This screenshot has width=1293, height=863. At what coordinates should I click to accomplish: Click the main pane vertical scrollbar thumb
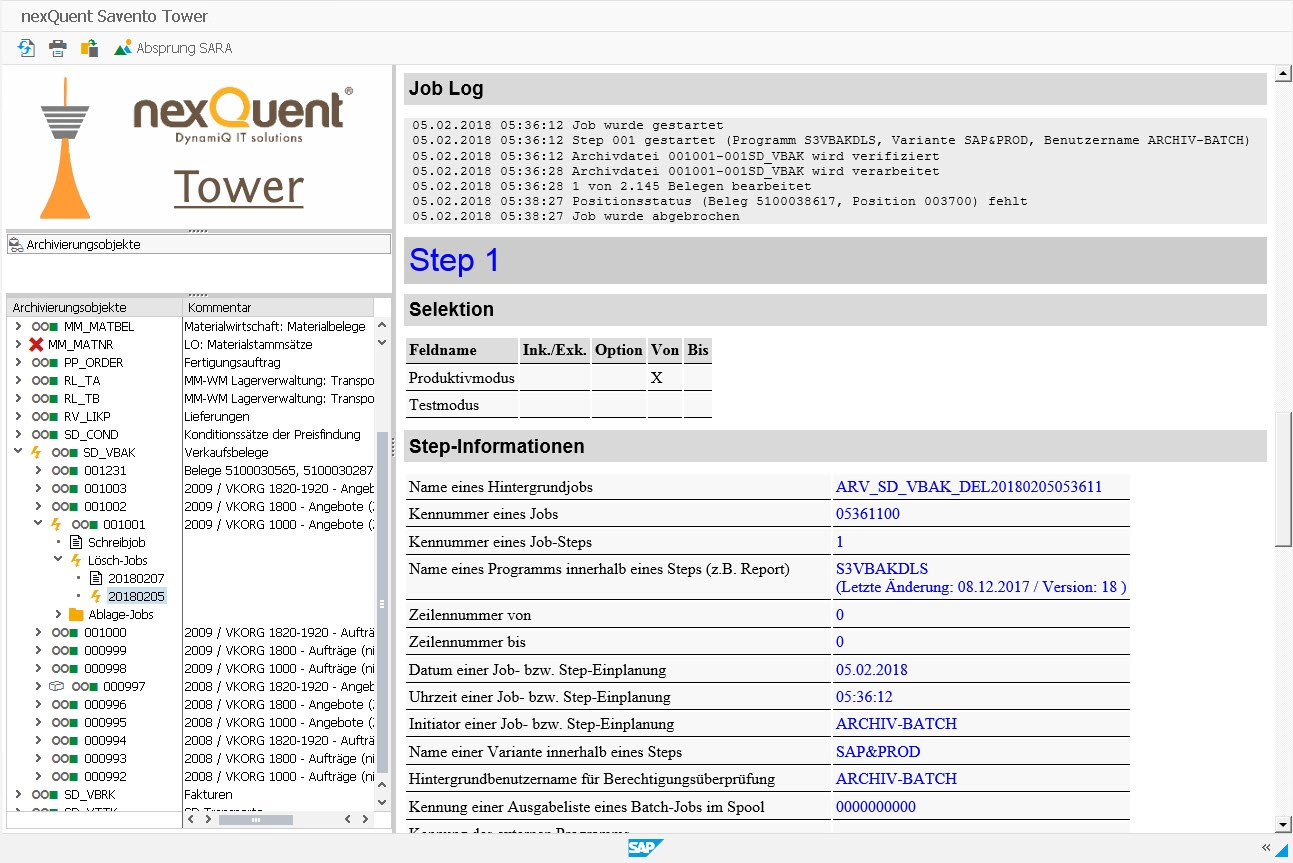(1284, 478)
